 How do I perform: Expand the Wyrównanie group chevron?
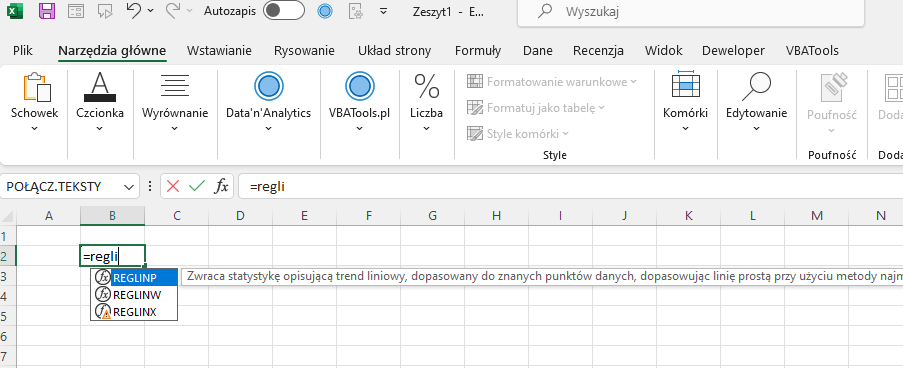tap(175, 128)
